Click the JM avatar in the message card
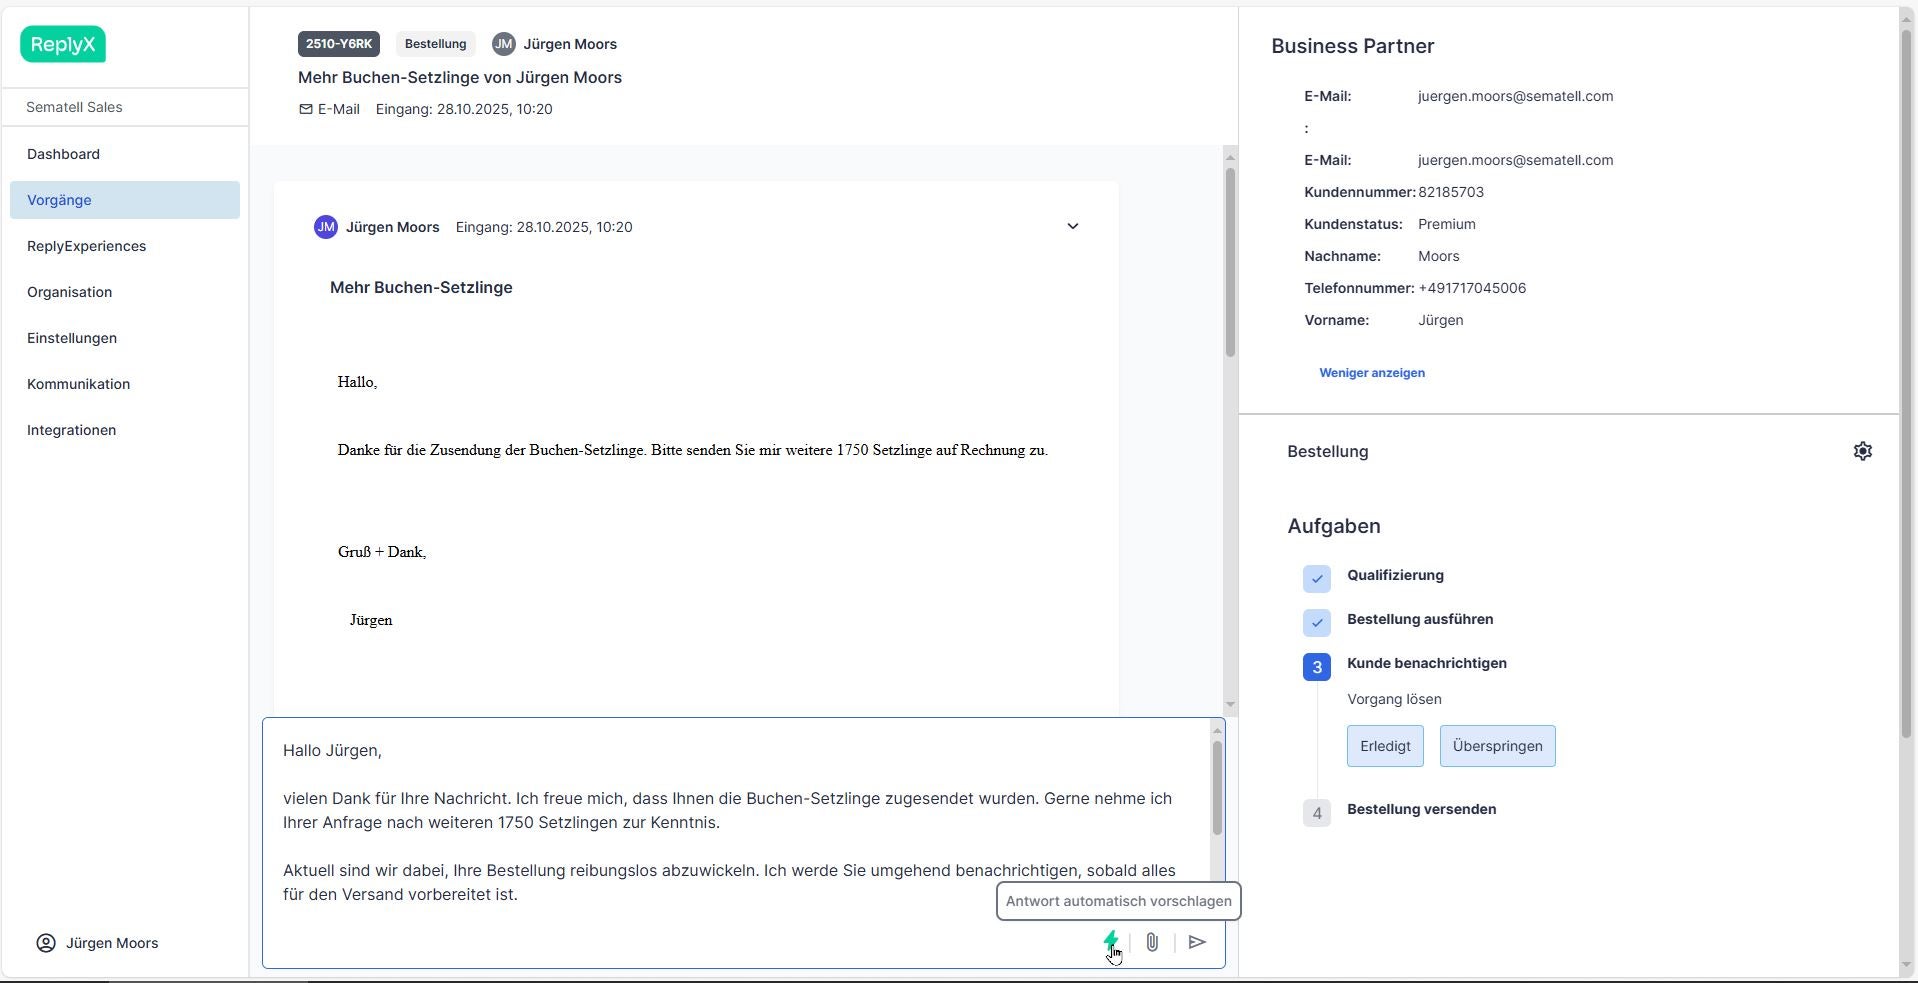Screen dimensions: 1918x983 (325, 227)
